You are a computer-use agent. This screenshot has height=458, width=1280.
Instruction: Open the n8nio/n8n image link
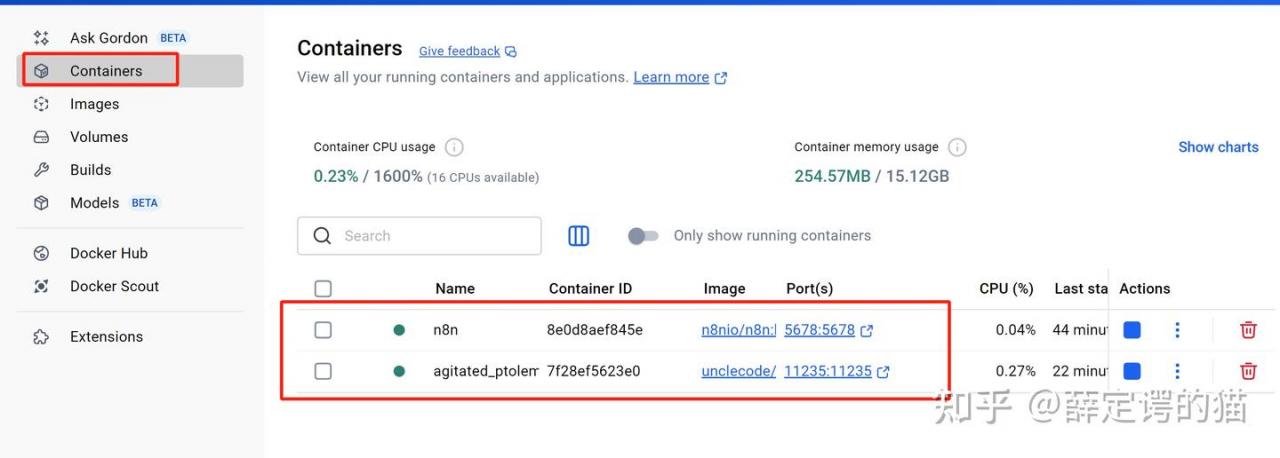coord(738,330)
